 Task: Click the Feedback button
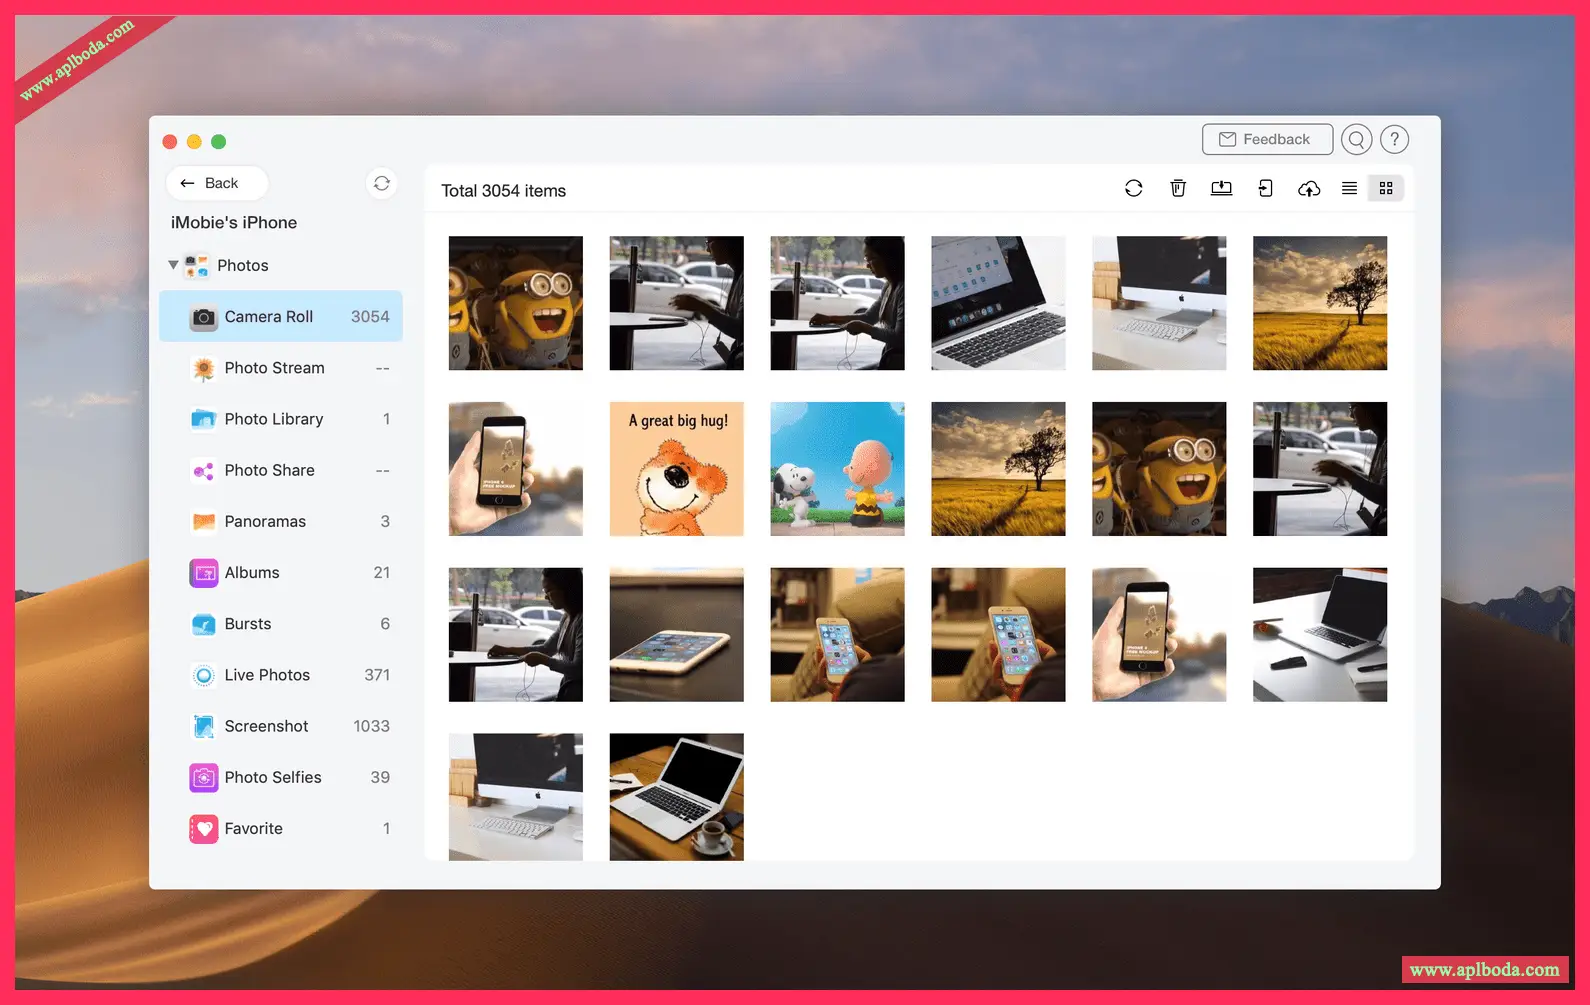point(1267,139)
